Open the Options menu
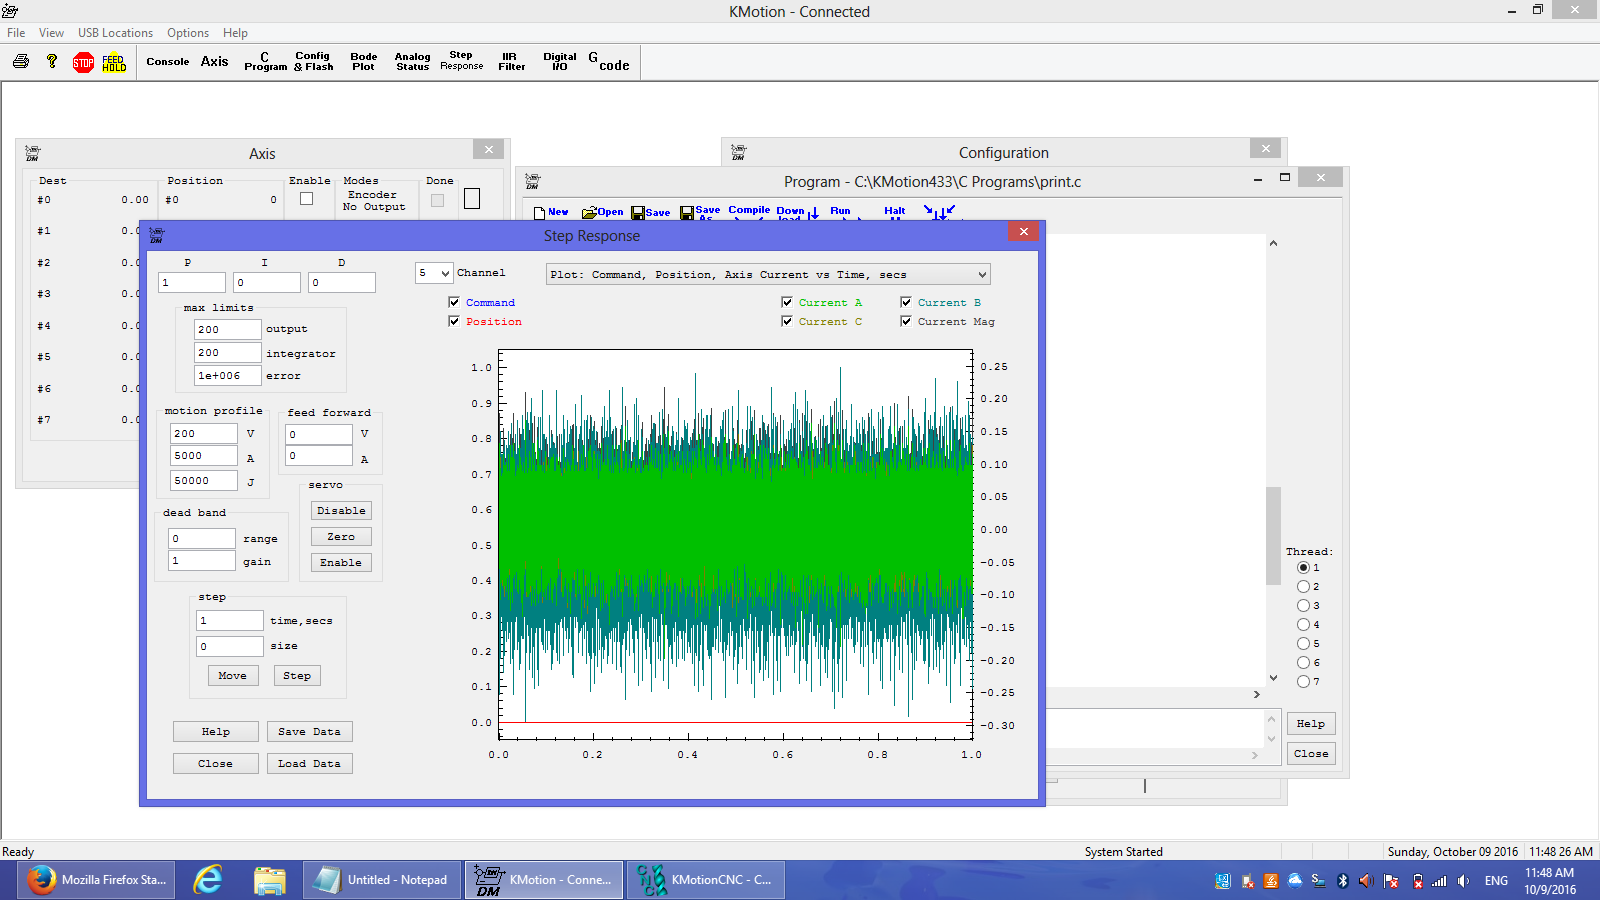This screenshot has height=900, width=1600. pyautogui.click(x=188, y=33)
